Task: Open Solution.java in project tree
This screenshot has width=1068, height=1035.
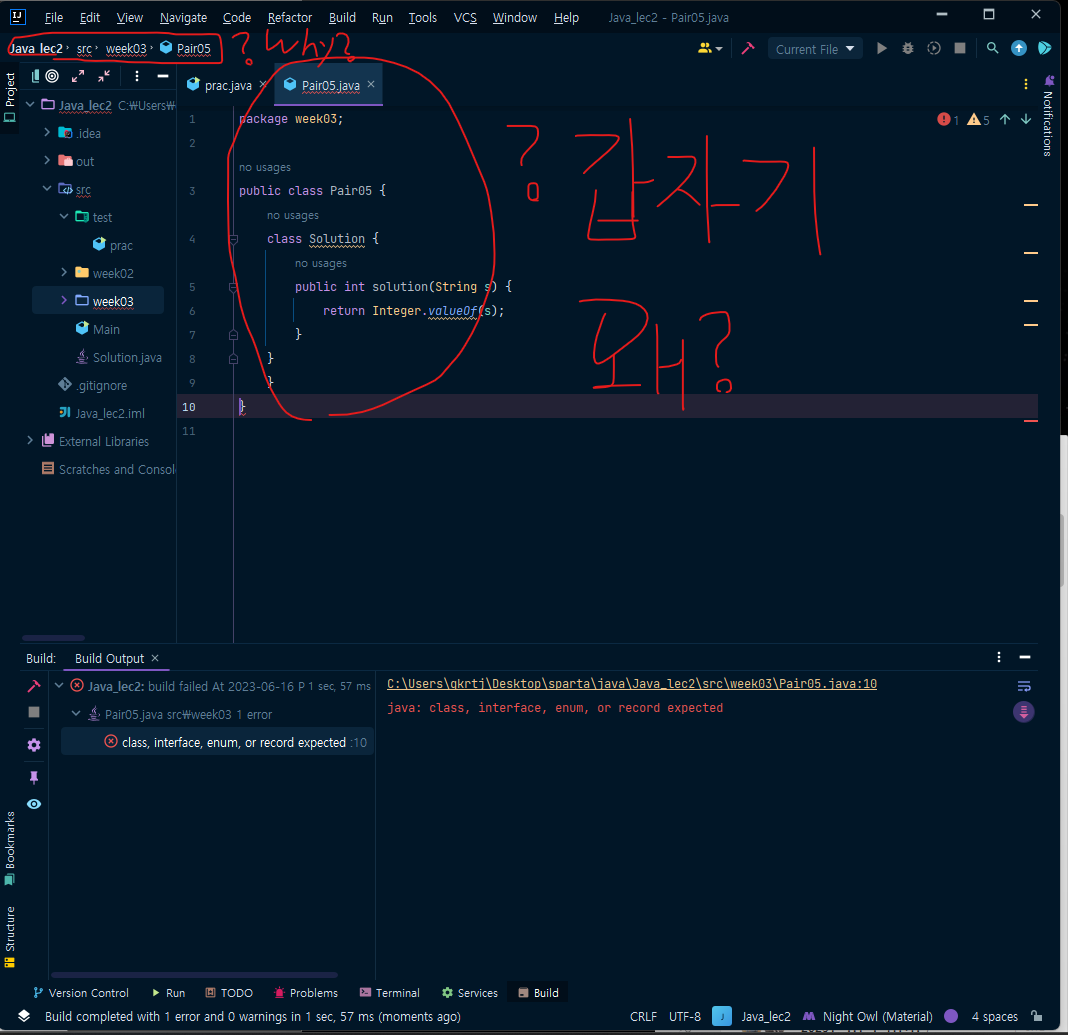Action: pos(119,357)
